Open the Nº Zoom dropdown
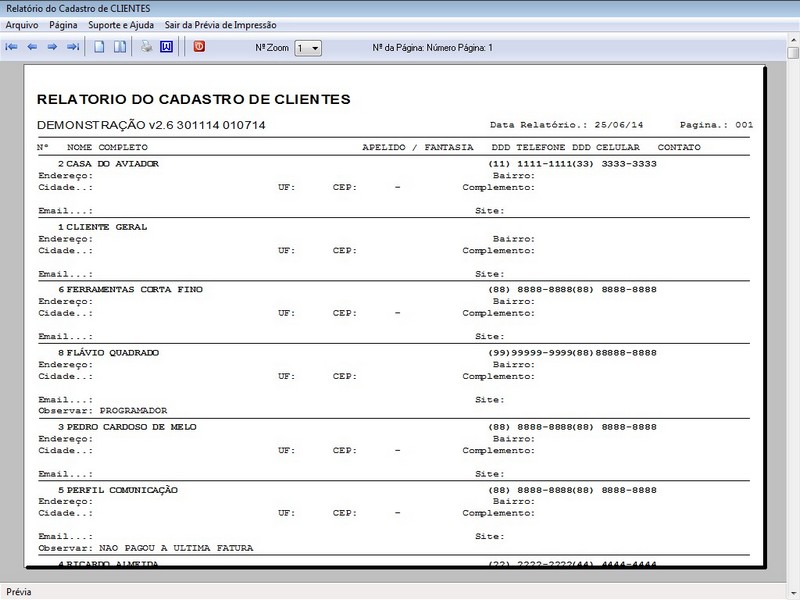 (x=314, y=48)
